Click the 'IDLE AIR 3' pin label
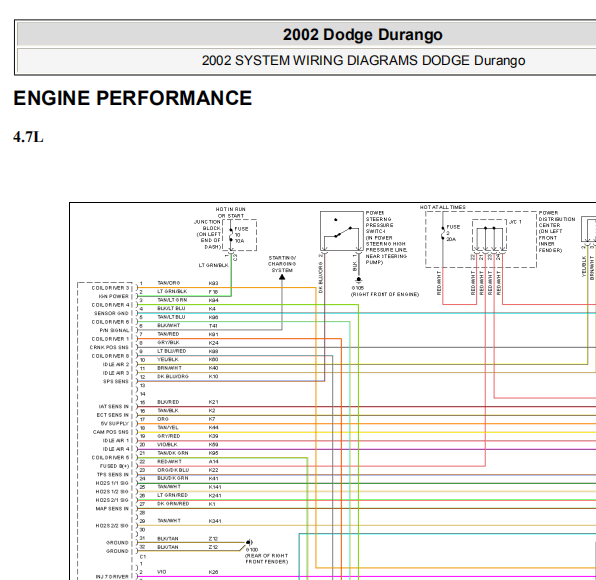Screen dimensions: 596x580 [116, 373]
